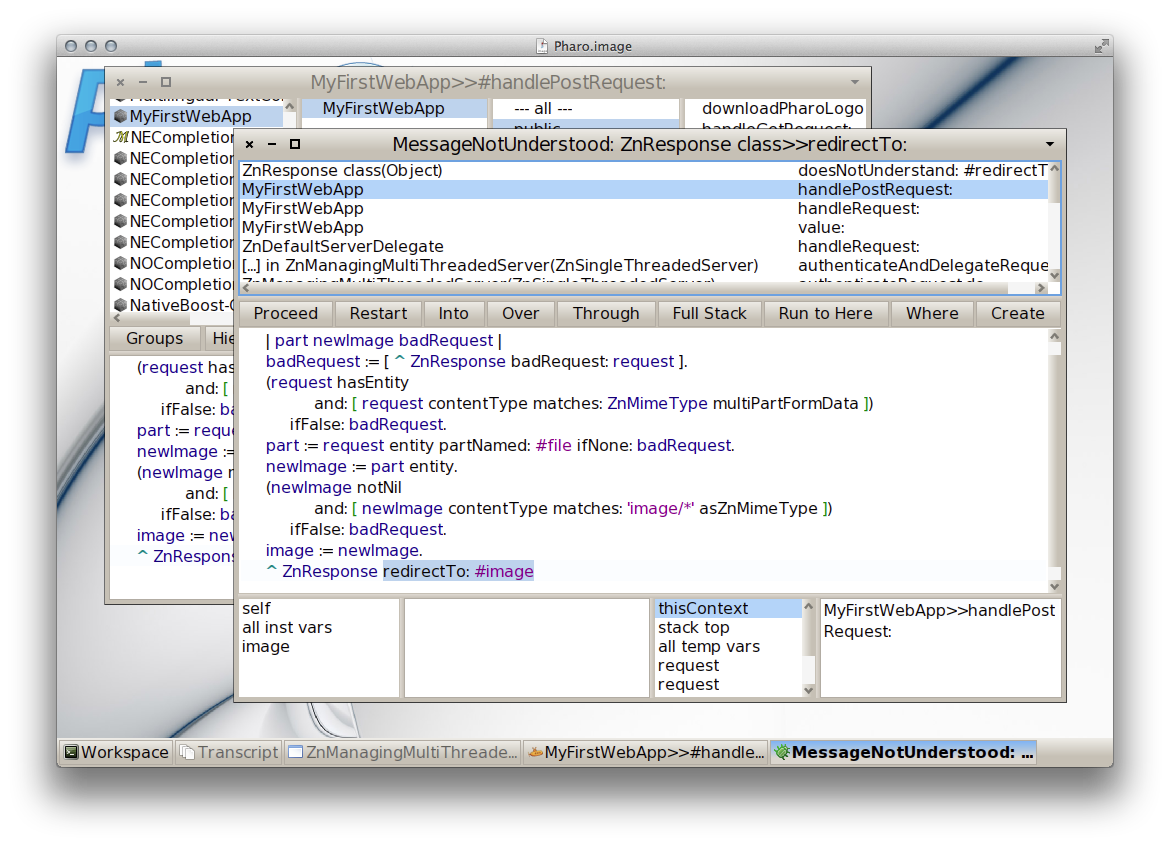Select the ZnDefaultServerDelegate stack frame
1170x846 pixels.
644,247
